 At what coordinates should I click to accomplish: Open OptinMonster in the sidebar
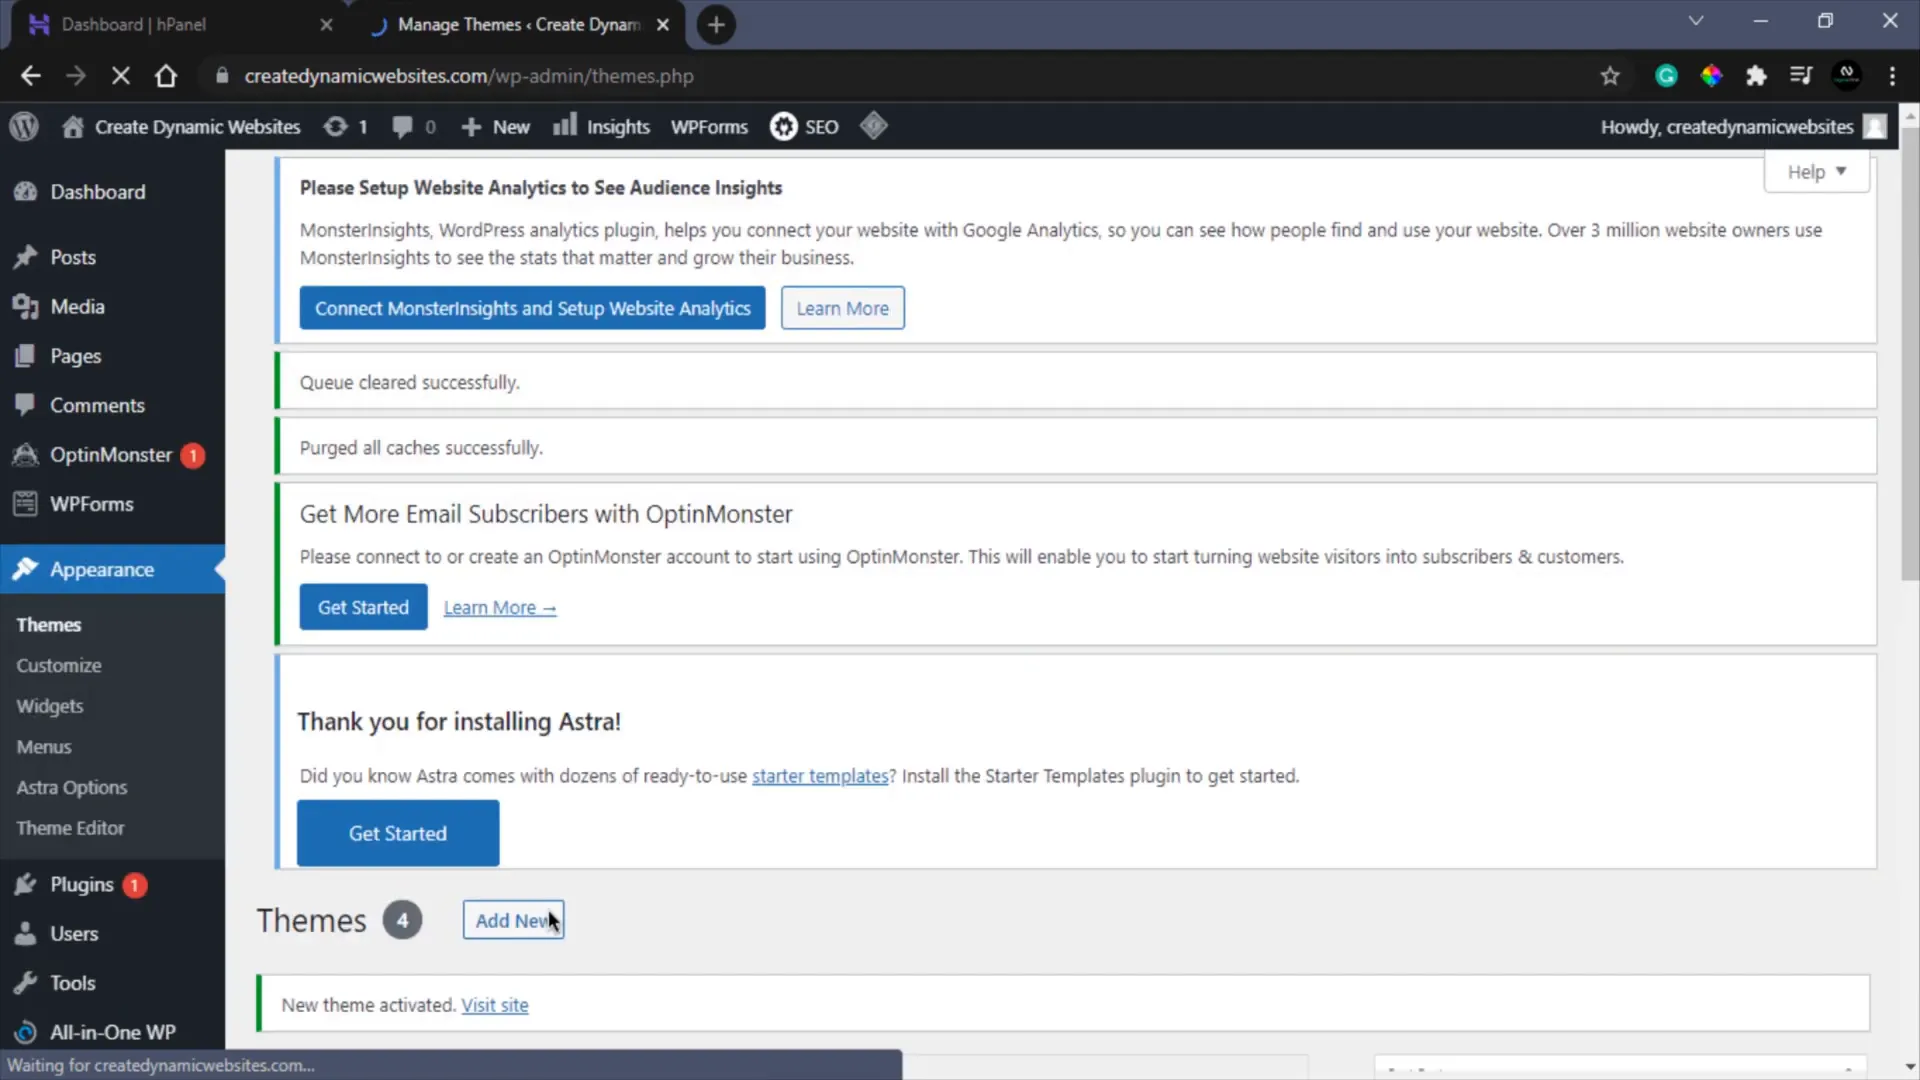112,455
